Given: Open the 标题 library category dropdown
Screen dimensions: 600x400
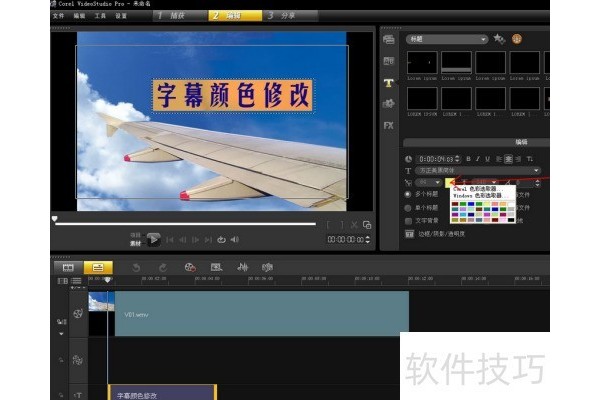Looking at the screenshot, I should pos(447,39).
